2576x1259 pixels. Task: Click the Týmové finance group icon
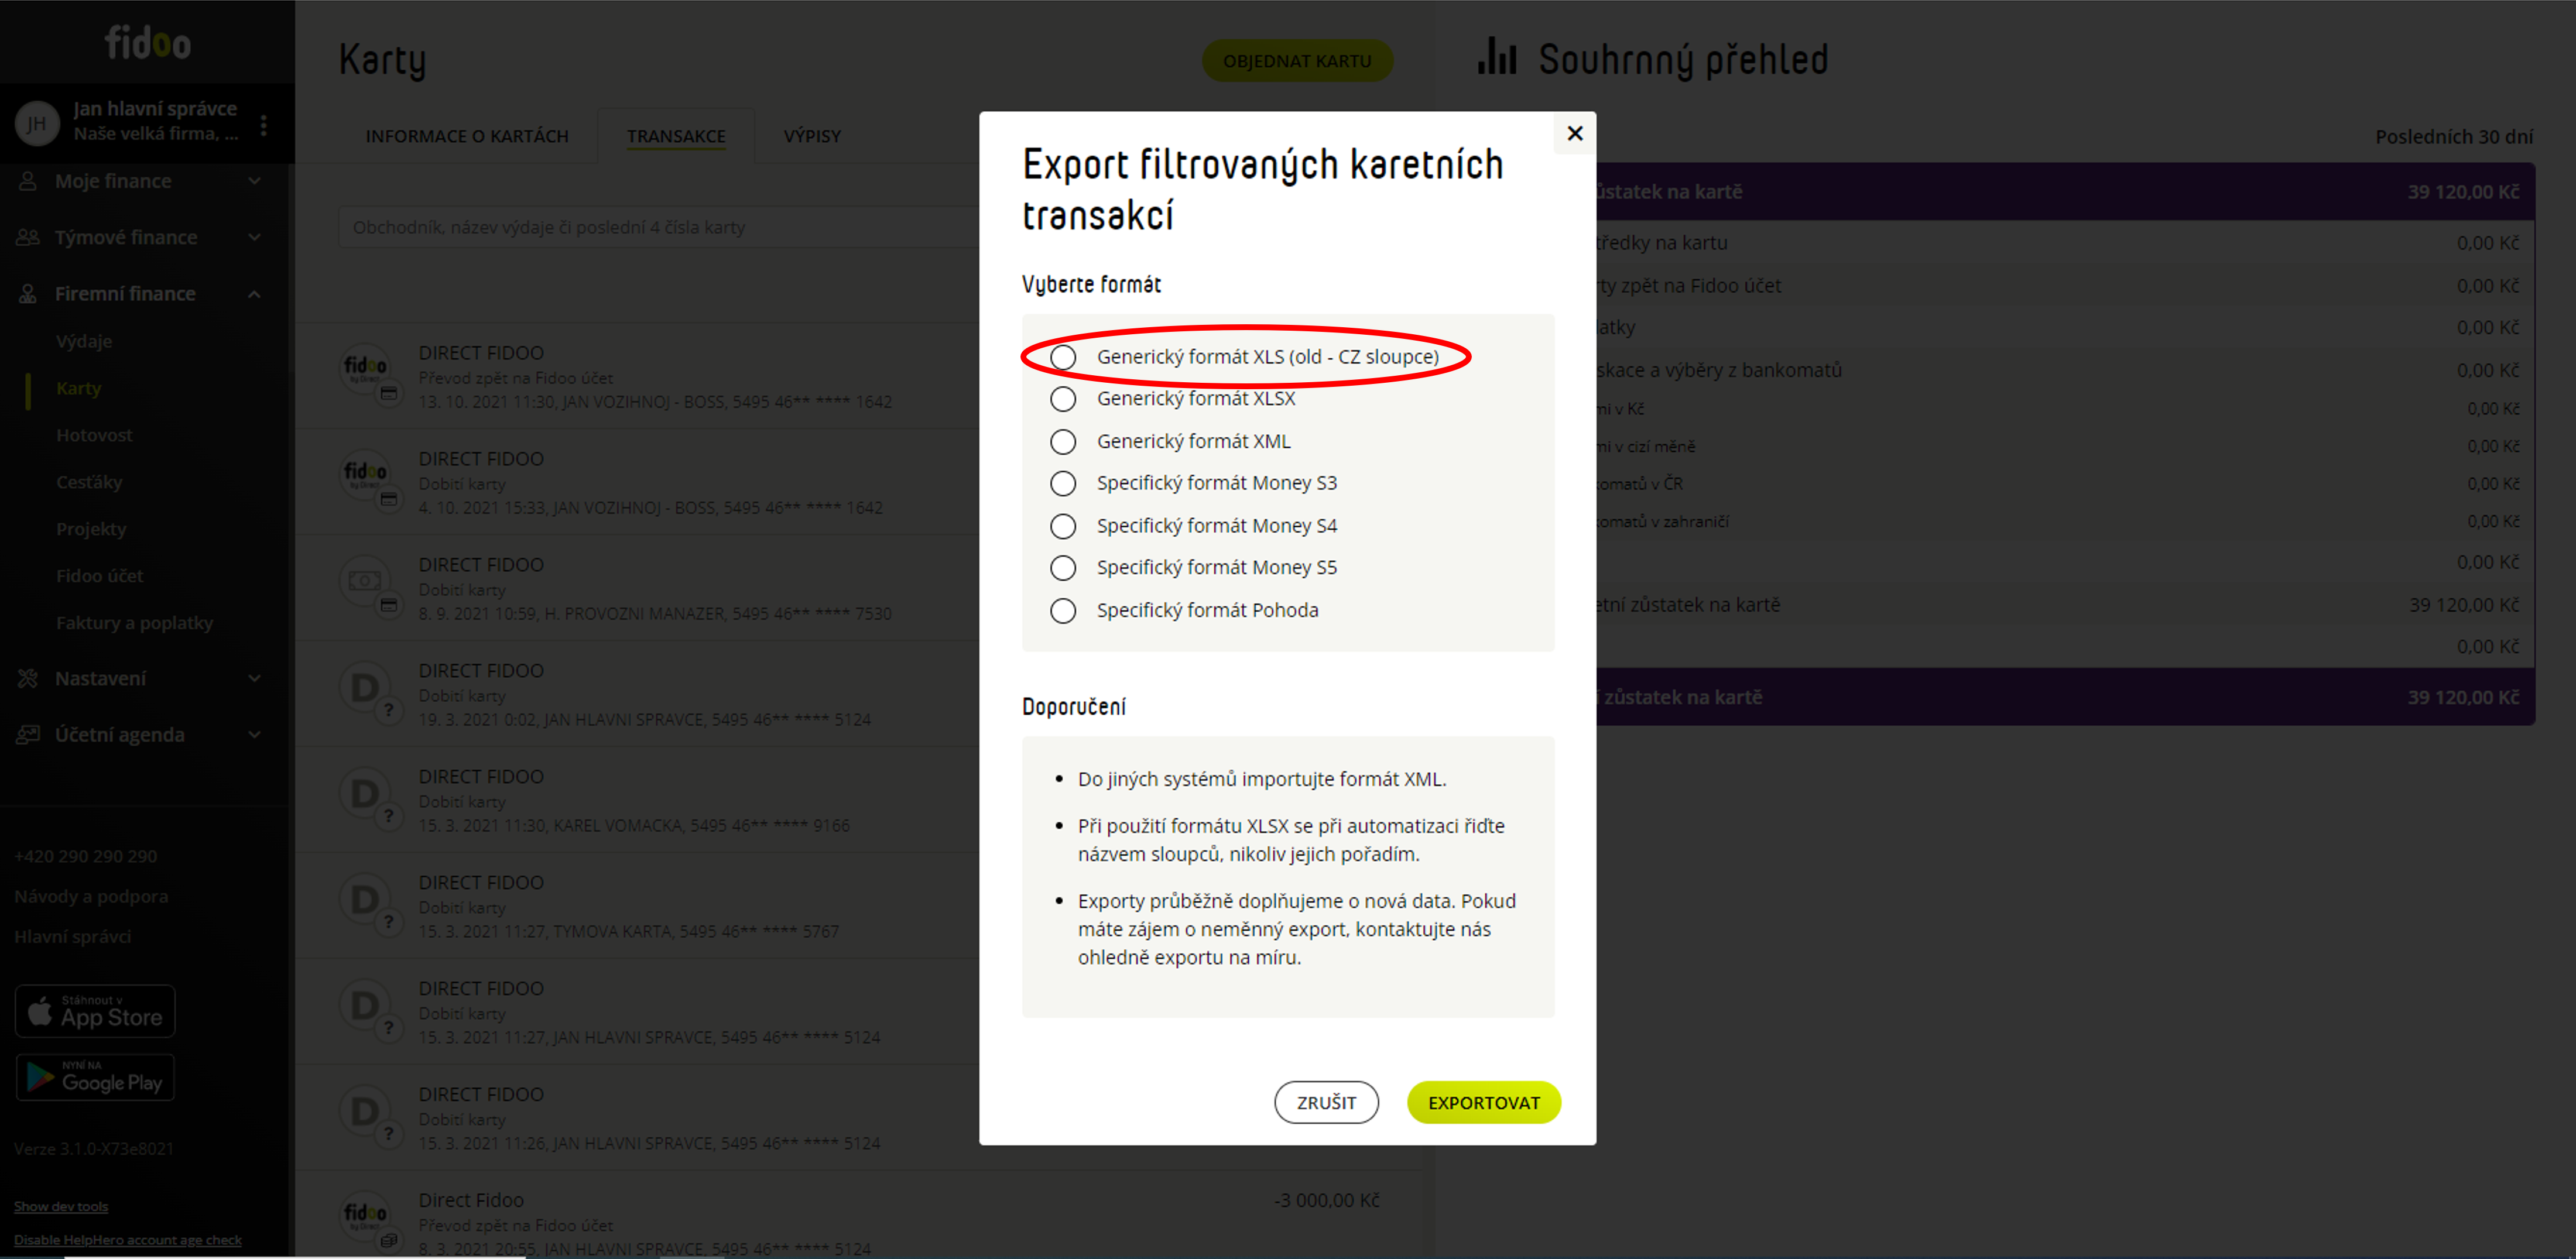28,237
